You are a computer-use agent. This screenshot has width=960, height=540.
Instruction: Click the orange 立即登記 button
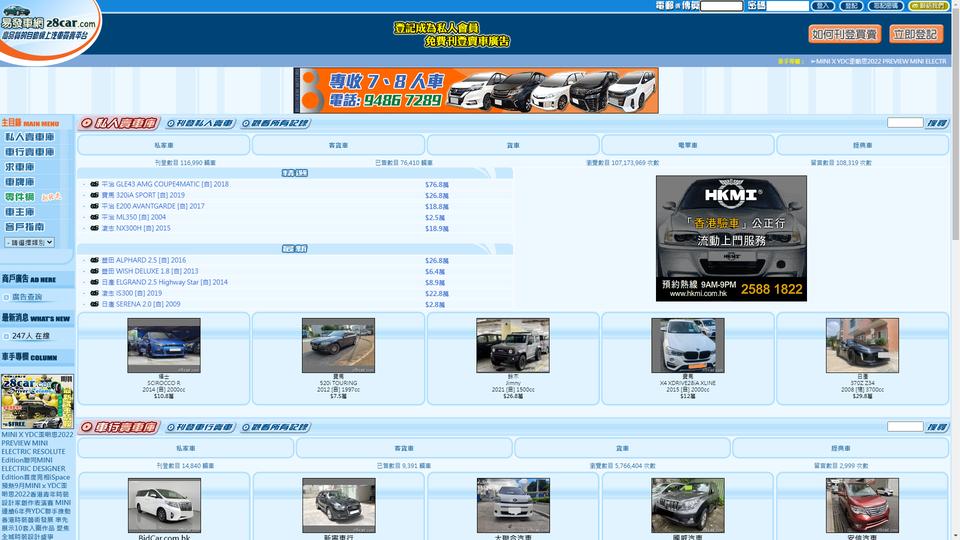pyautogui.click(x=915, y=34)
